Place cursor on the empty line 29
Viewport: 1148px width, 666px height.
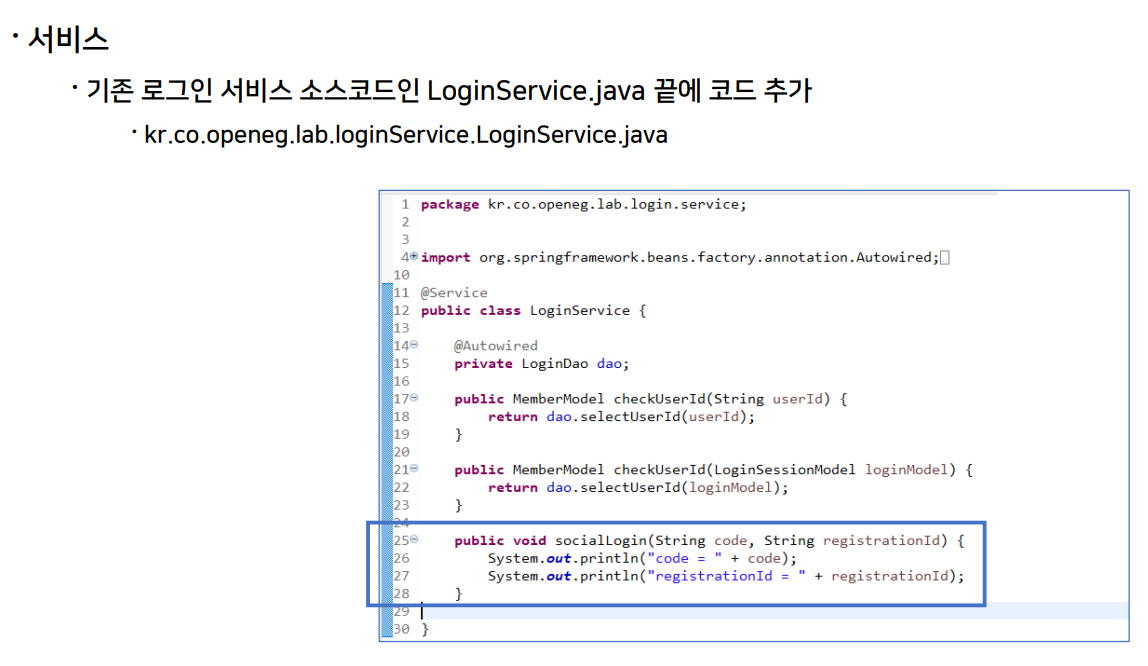[700, 611]
